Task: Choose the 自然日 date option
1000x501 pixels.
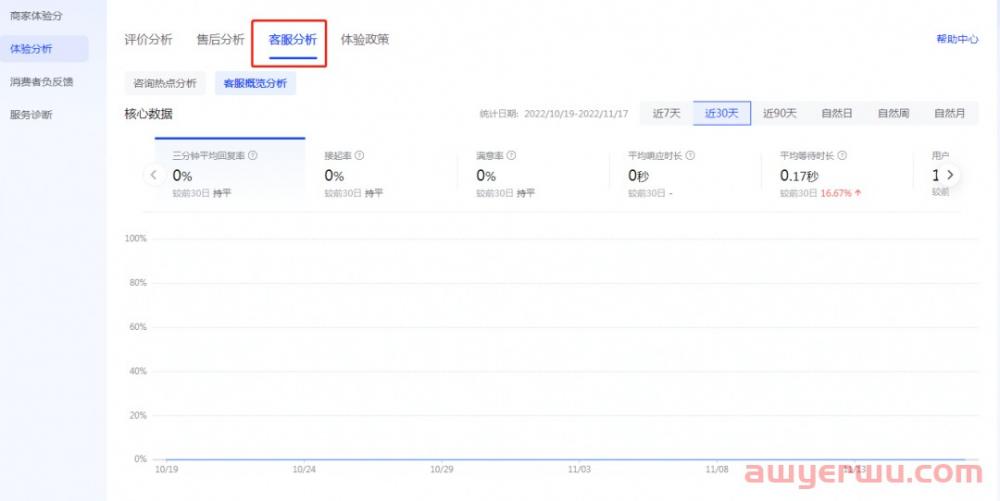Action: tap(837, 113)
